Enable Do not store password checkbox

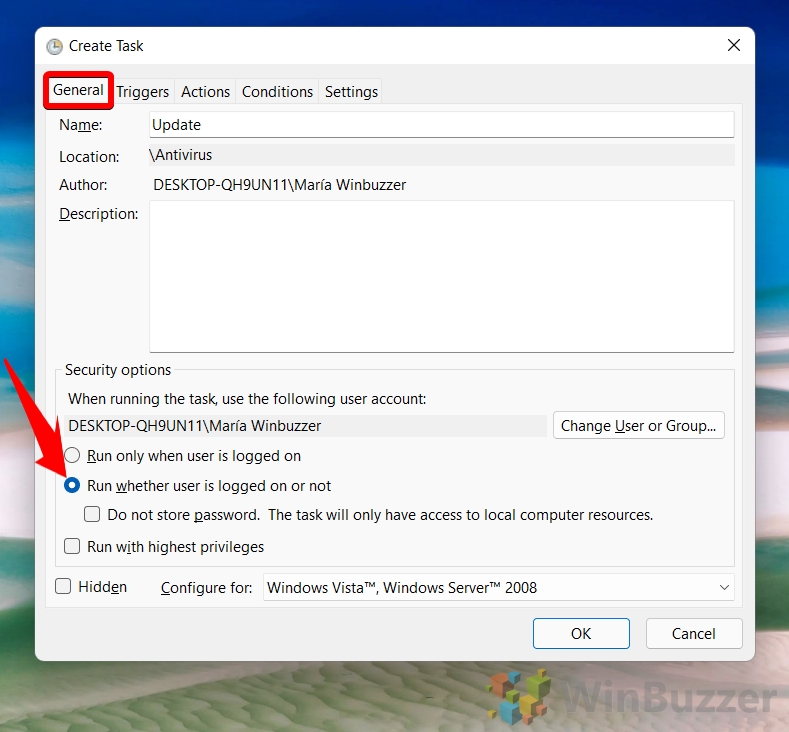(92, 515)
